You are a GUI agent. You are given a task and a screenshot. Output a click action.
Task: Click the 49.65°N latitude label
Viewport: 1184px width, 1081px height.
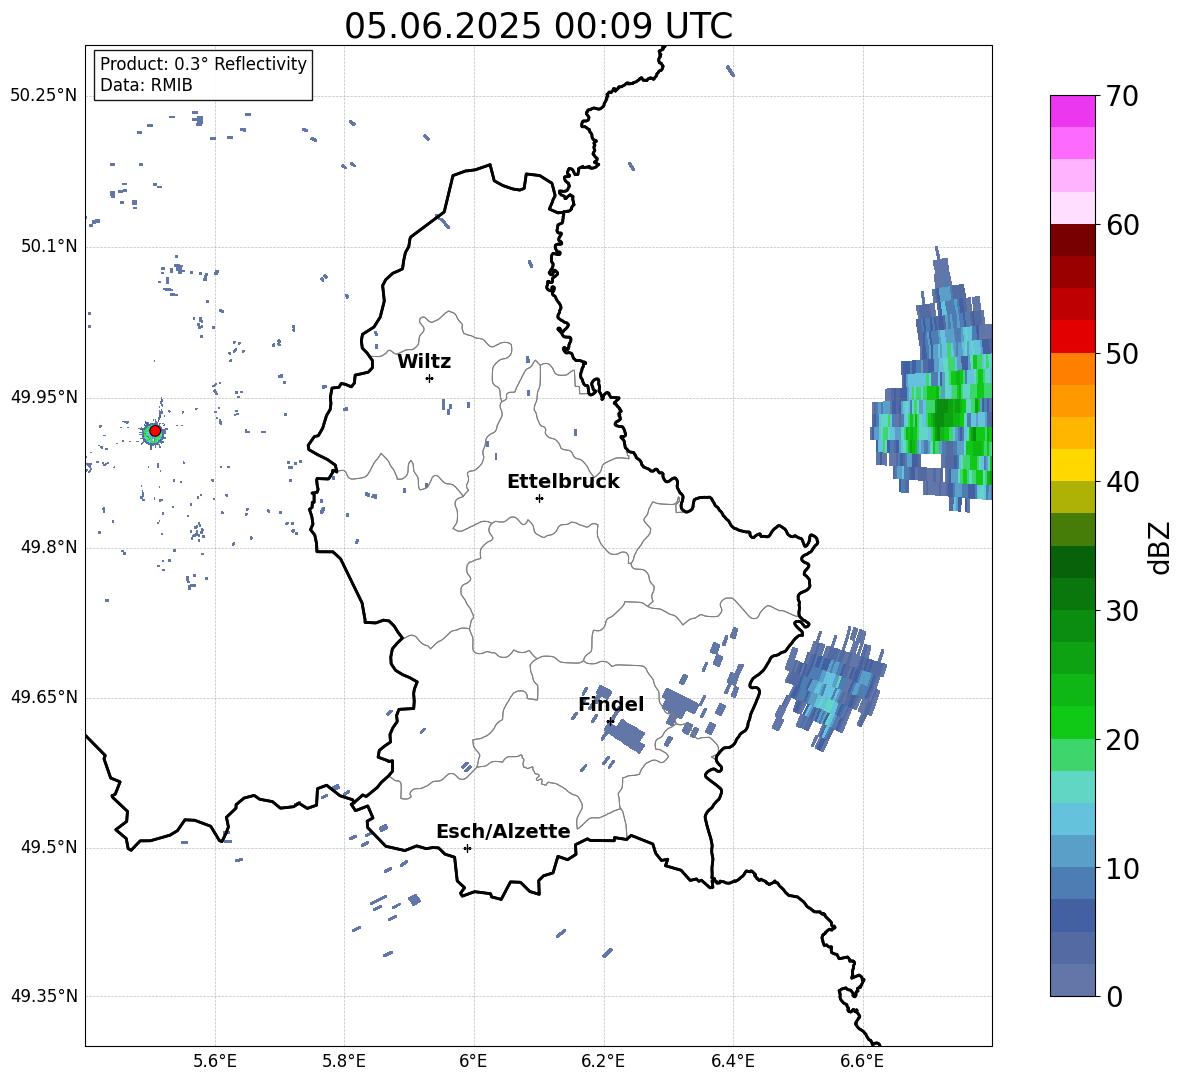[44, 697]
